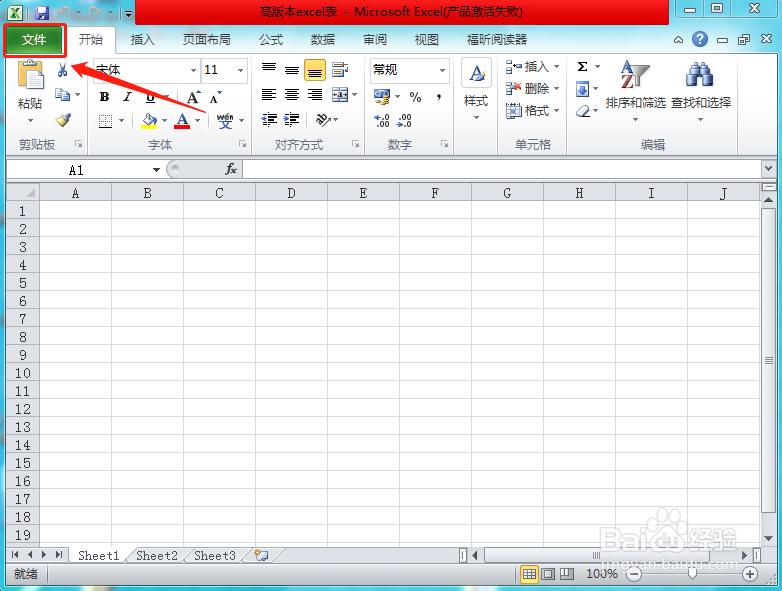Image resolution: width=782 pixels, height=591 pixels.
Task: Open the font size dropdown showing 11
Action: [x=240, y=70]
